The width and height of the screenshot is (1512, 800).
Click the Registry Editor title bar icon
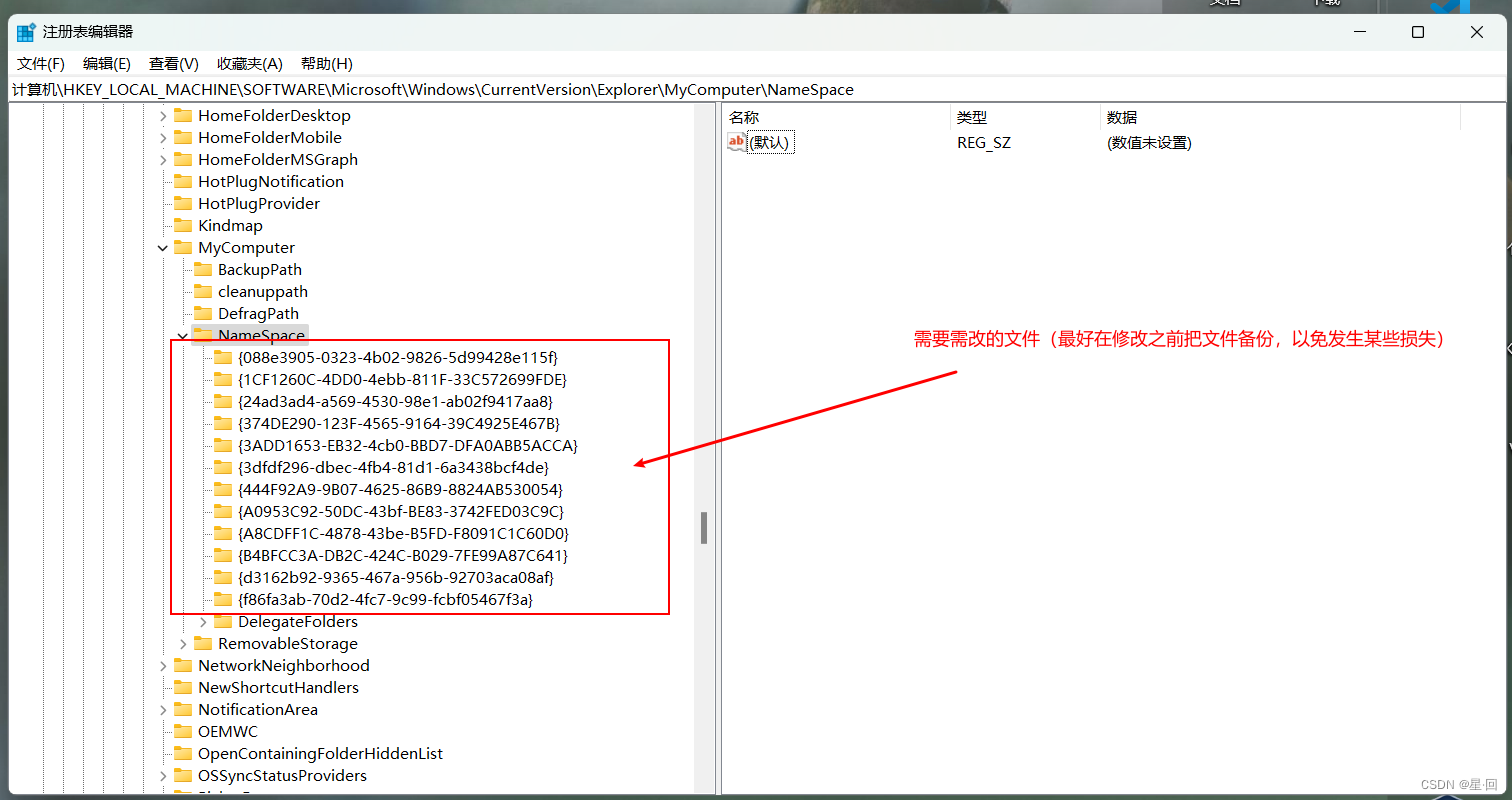coord(26,32)
